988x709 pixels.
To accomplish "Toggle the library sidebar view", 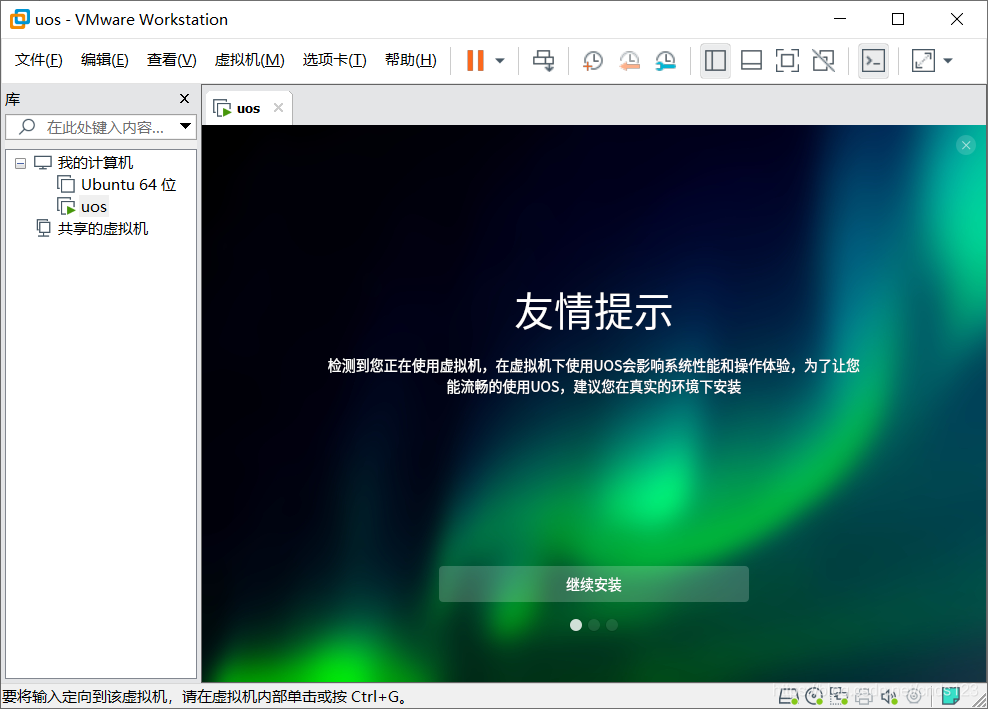I will tap(715, 61).
